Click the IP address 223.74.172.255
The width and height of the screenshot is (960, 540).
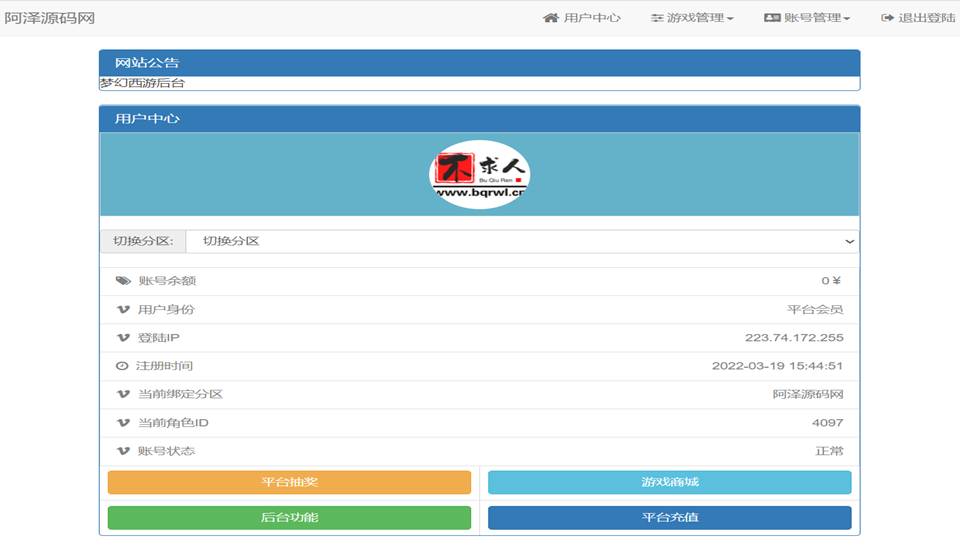click(794, 337)
